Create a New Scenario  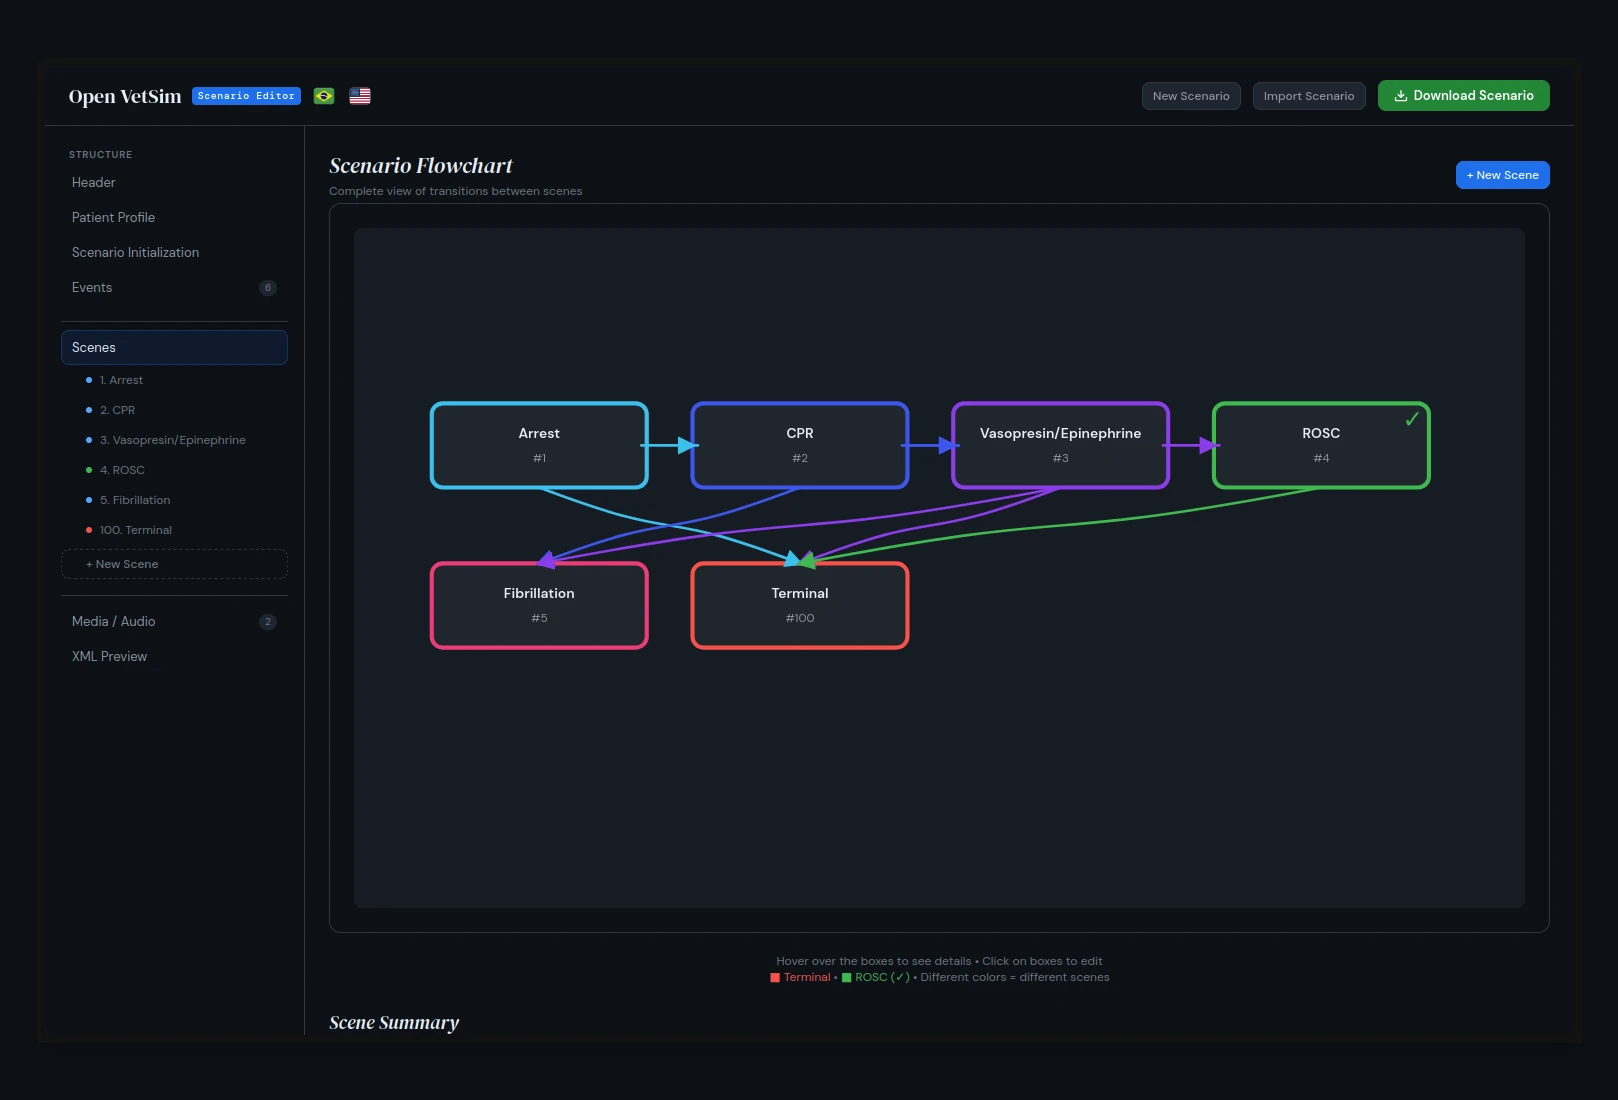tap(1190, 96)
